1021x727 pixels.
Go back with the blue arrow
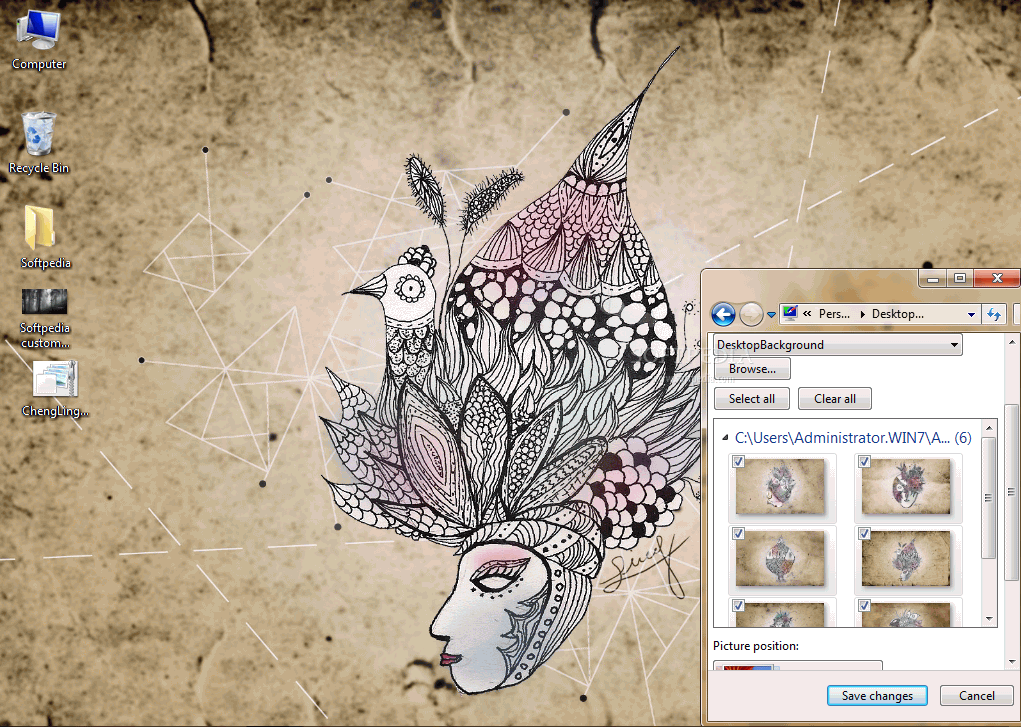[723, 314]
